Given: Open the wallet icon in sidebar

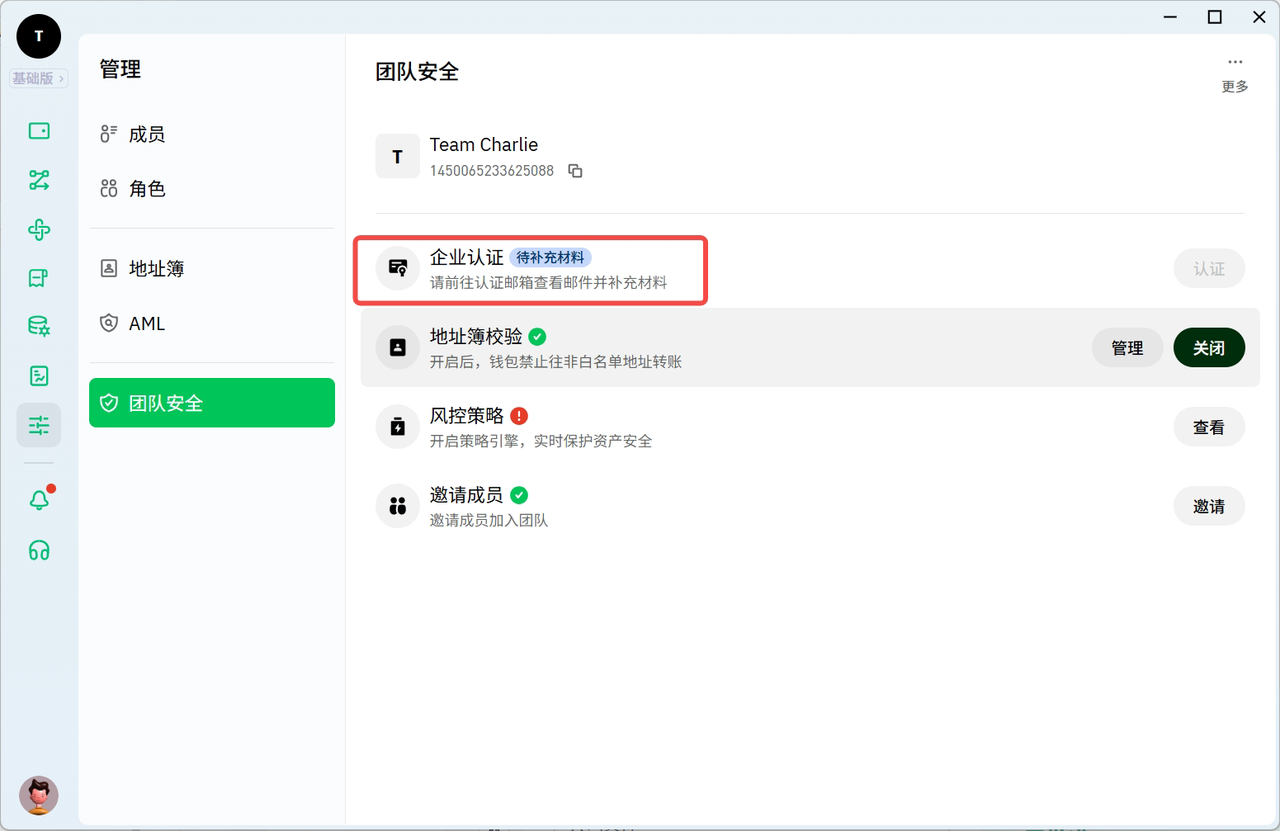Looking at the screenshot, I should [39, 131].
